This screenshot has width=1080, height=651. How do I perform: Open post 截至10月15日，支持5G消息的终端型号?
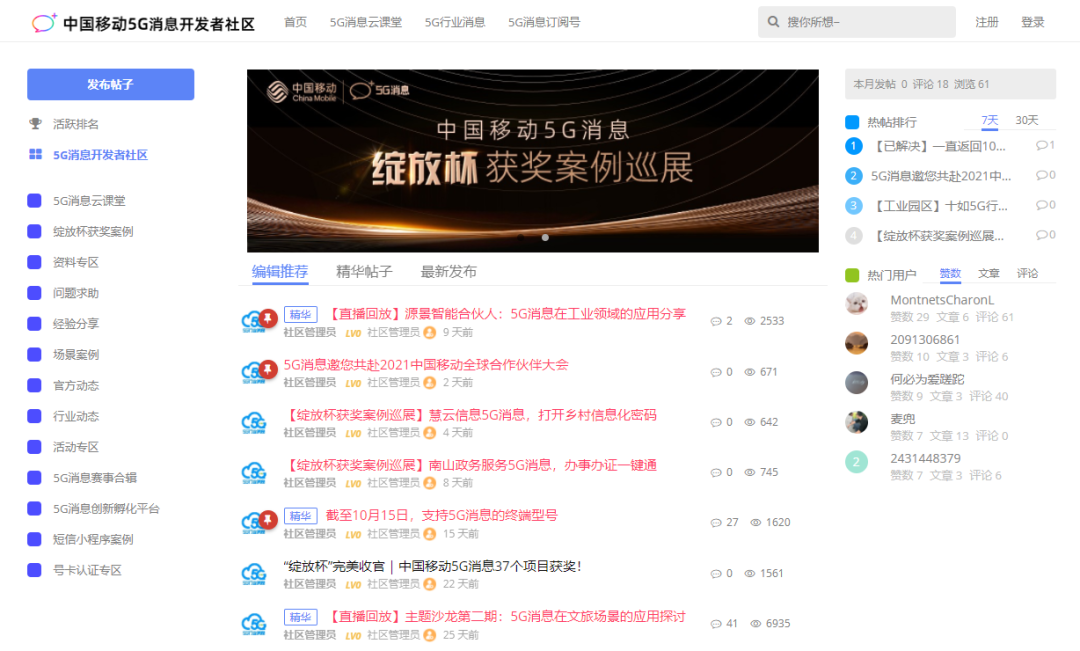coord(442,515)
